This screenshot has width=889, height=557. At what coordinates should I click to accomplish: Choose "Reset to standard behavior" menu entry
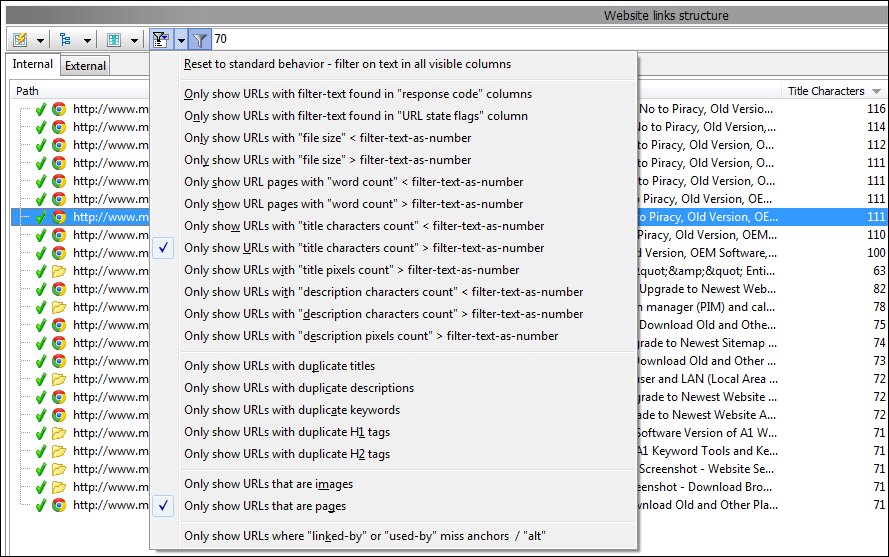tap(347, 64)
